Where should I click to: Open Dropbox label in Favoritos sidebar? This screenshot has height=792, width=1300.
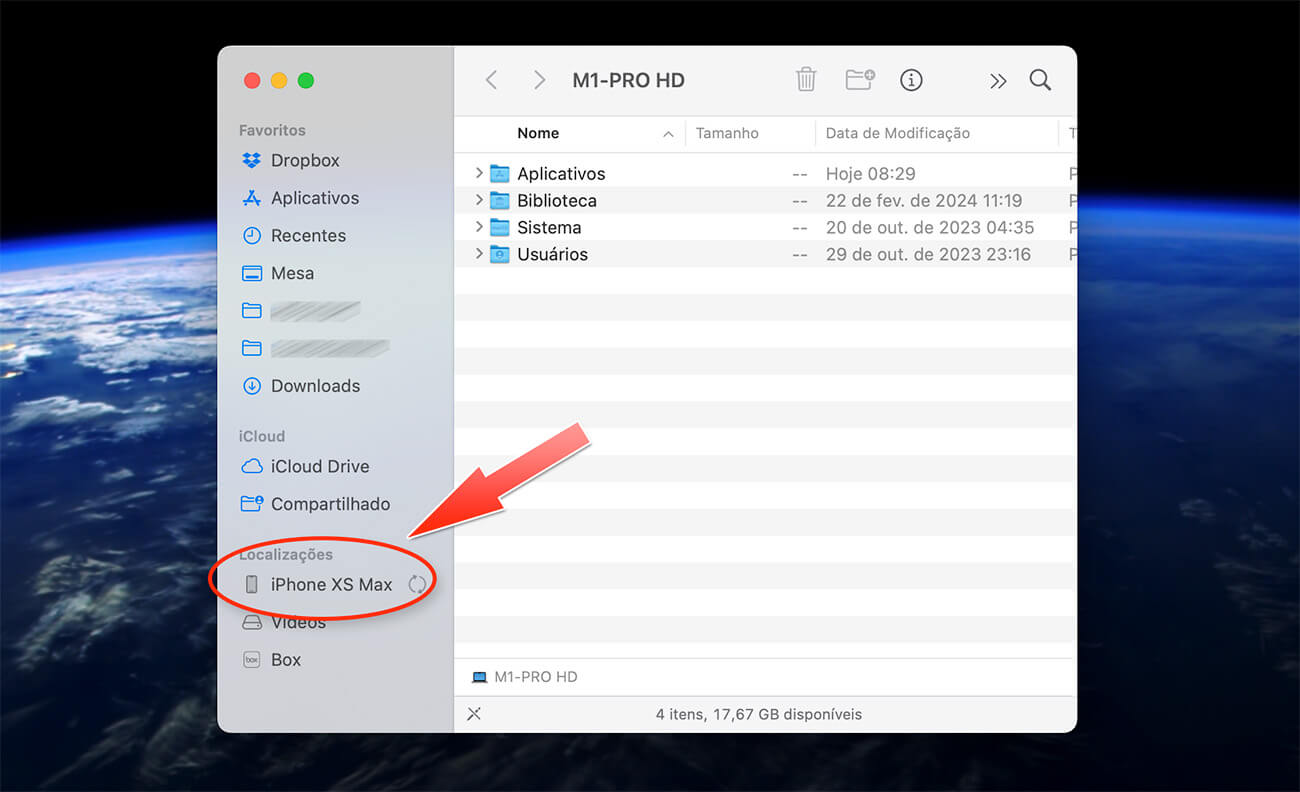305,160
